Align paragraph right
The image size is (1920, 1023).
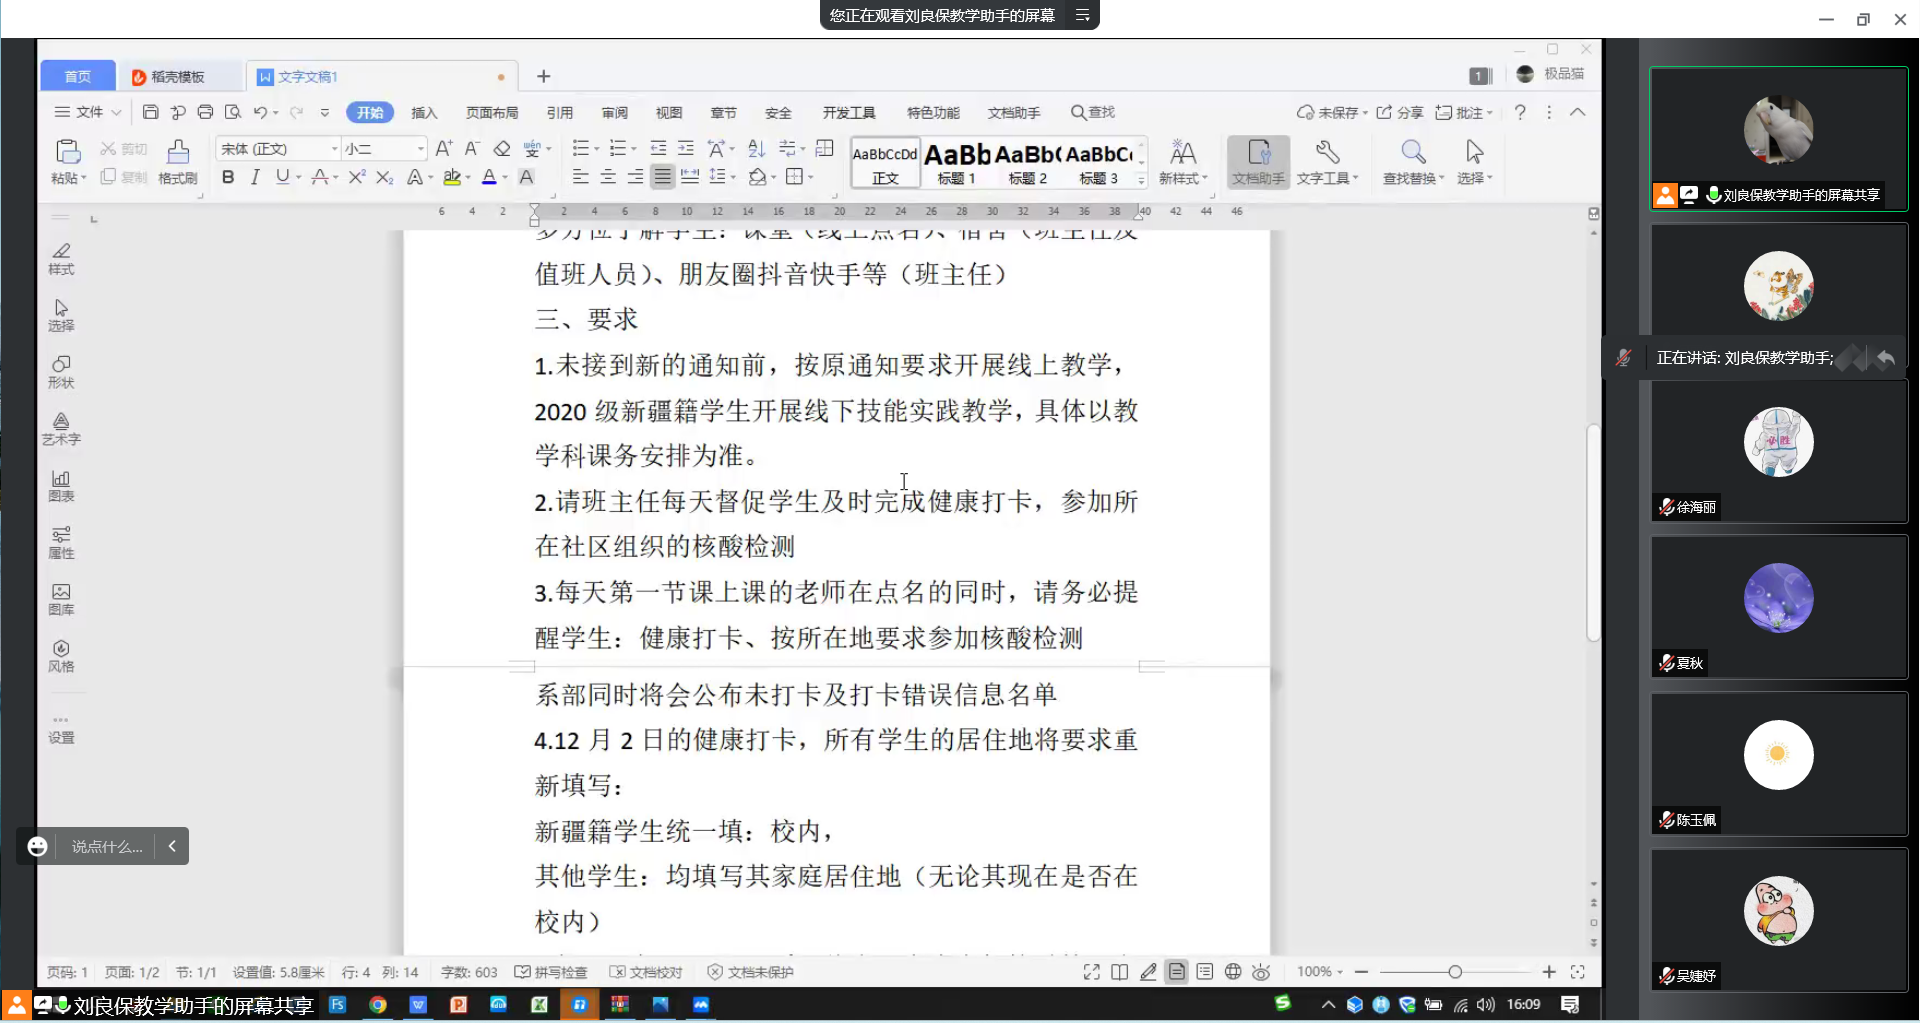click(x=635, y=177)
